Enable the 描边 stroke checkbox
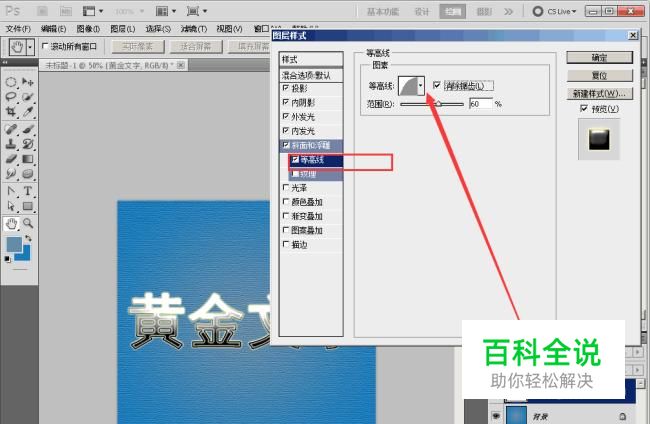Image resolution: width=650 pixels, height=424 pixels. point(286,244)
